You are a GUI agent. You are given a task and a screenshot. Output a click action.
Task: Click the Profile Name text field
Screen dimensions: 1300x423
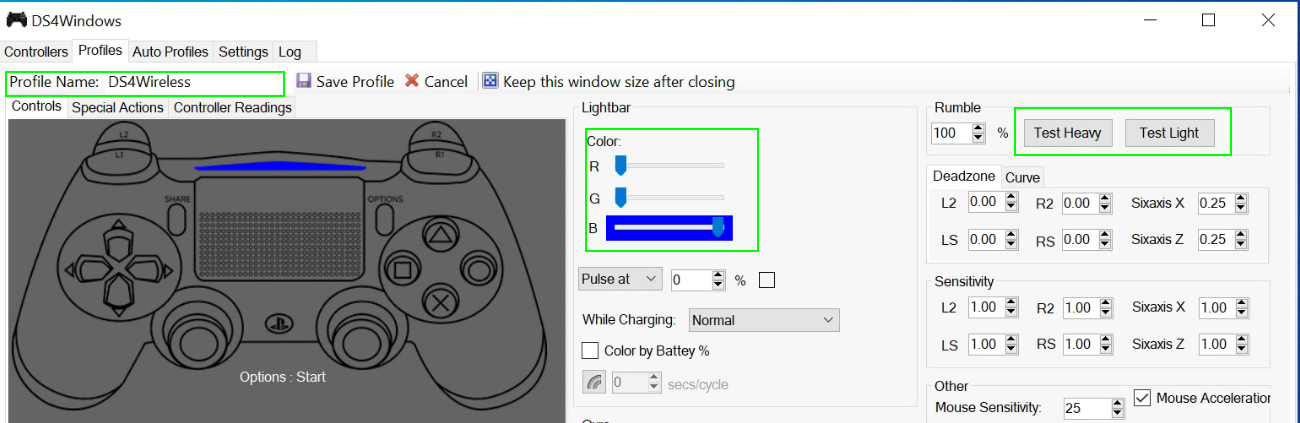(x=193, y=82)
